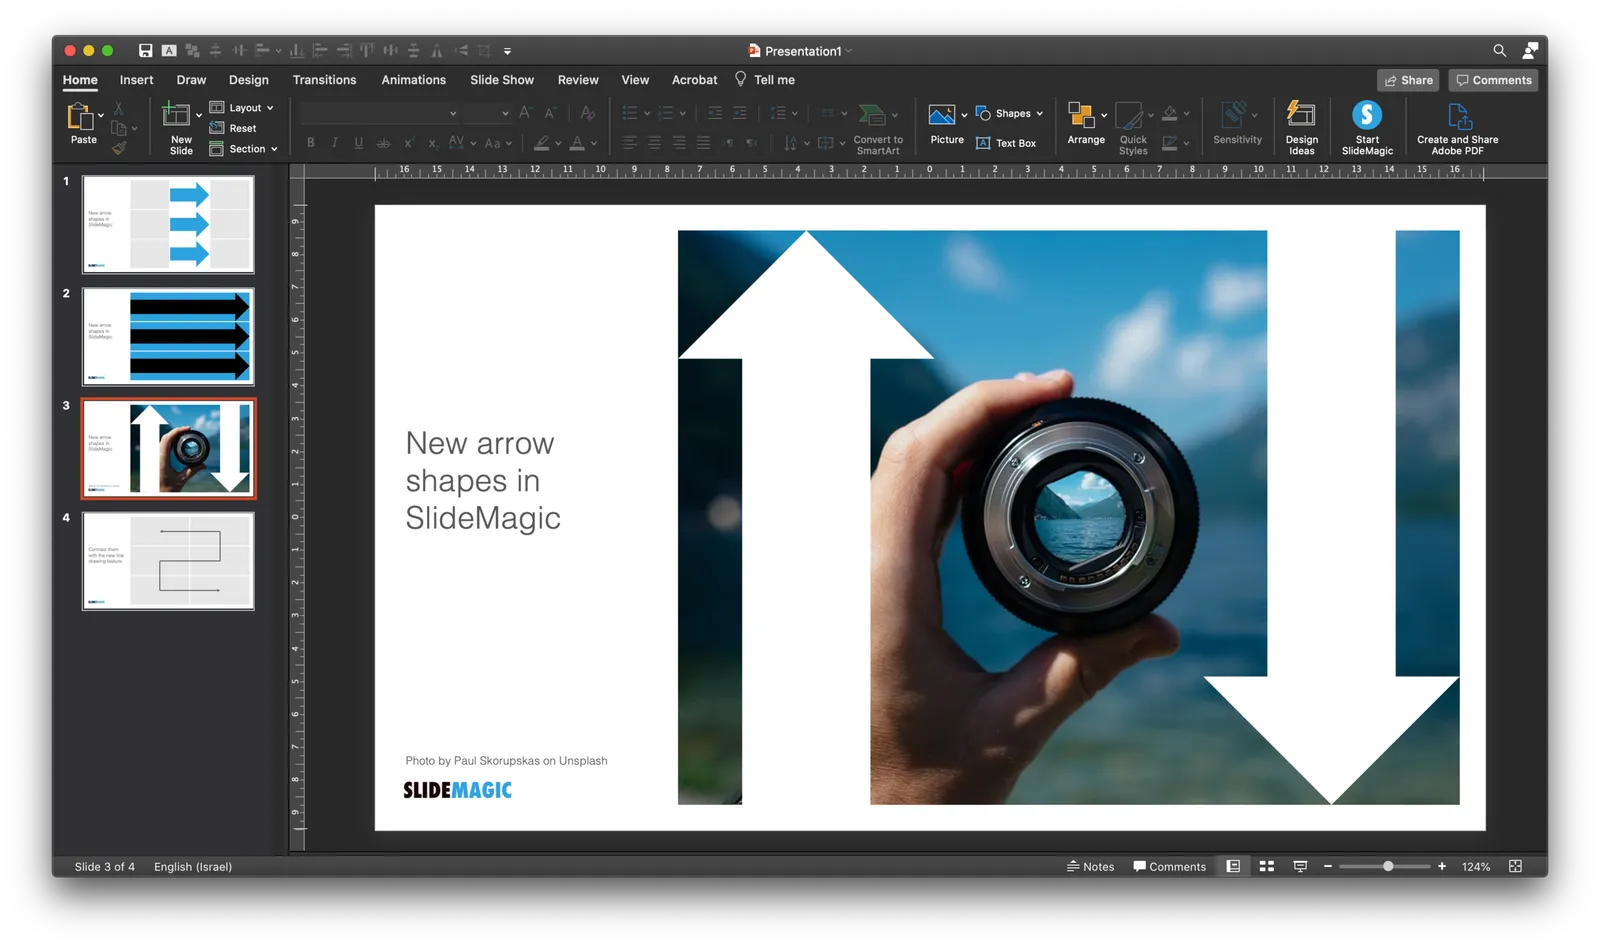Select slide 2 thumbnail
1600x946 pixels.
click(168, 337)
